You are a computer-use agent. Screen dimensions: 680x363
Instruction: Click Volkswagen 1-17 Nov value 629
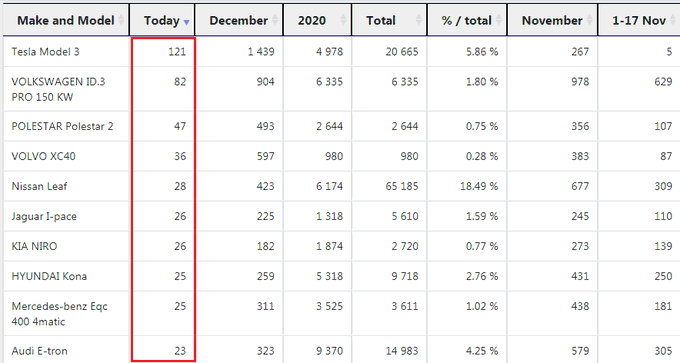pos(663,82)
